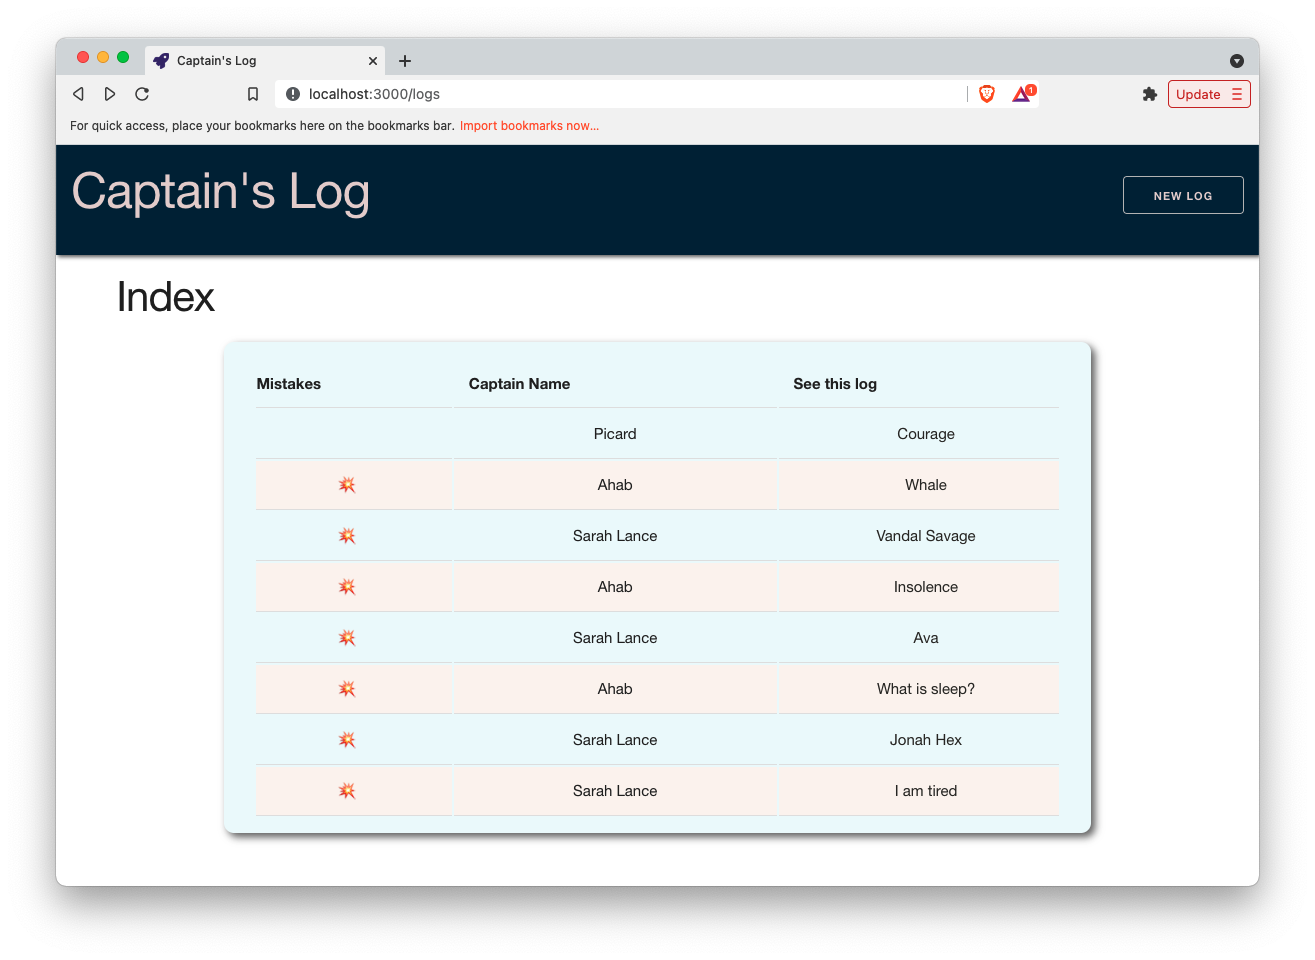Click the NEW LOG button
This screenshot has width=1315, height=960.
click(x=1183, y=195)
